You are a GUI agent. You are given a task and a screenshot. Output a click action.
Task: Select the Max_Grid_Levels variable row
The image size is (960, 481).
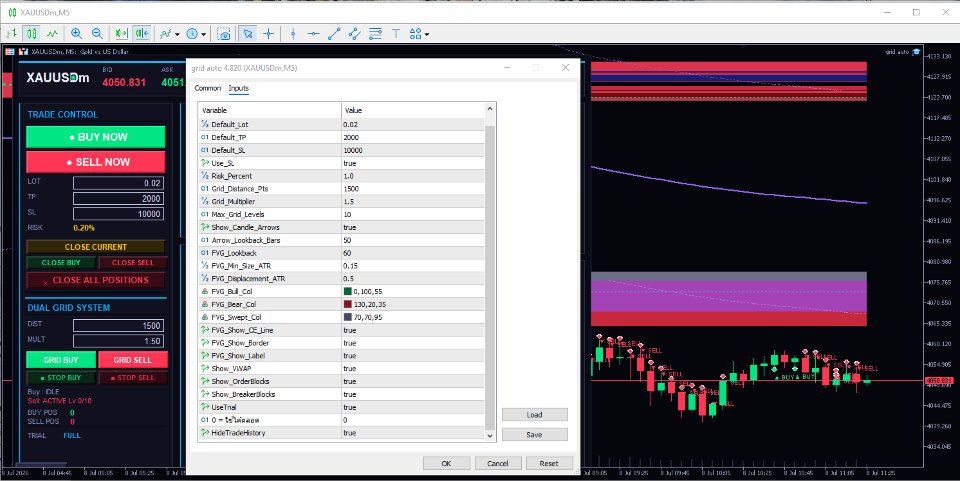pyautogui.click(x=341, y=214)
